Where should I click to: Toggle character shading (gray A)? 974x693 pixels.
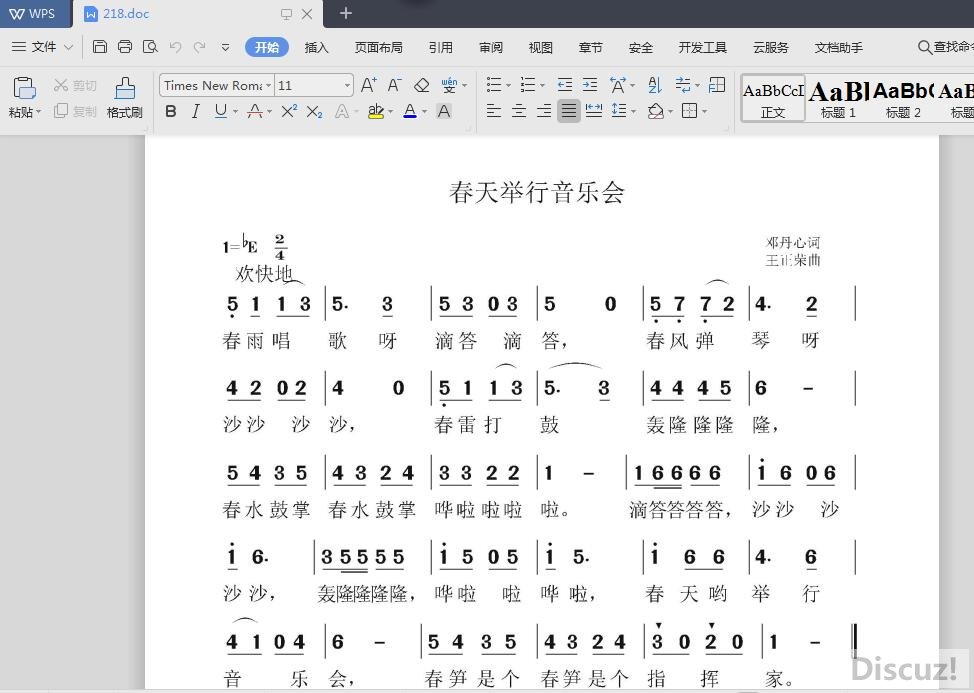(444, 111)
